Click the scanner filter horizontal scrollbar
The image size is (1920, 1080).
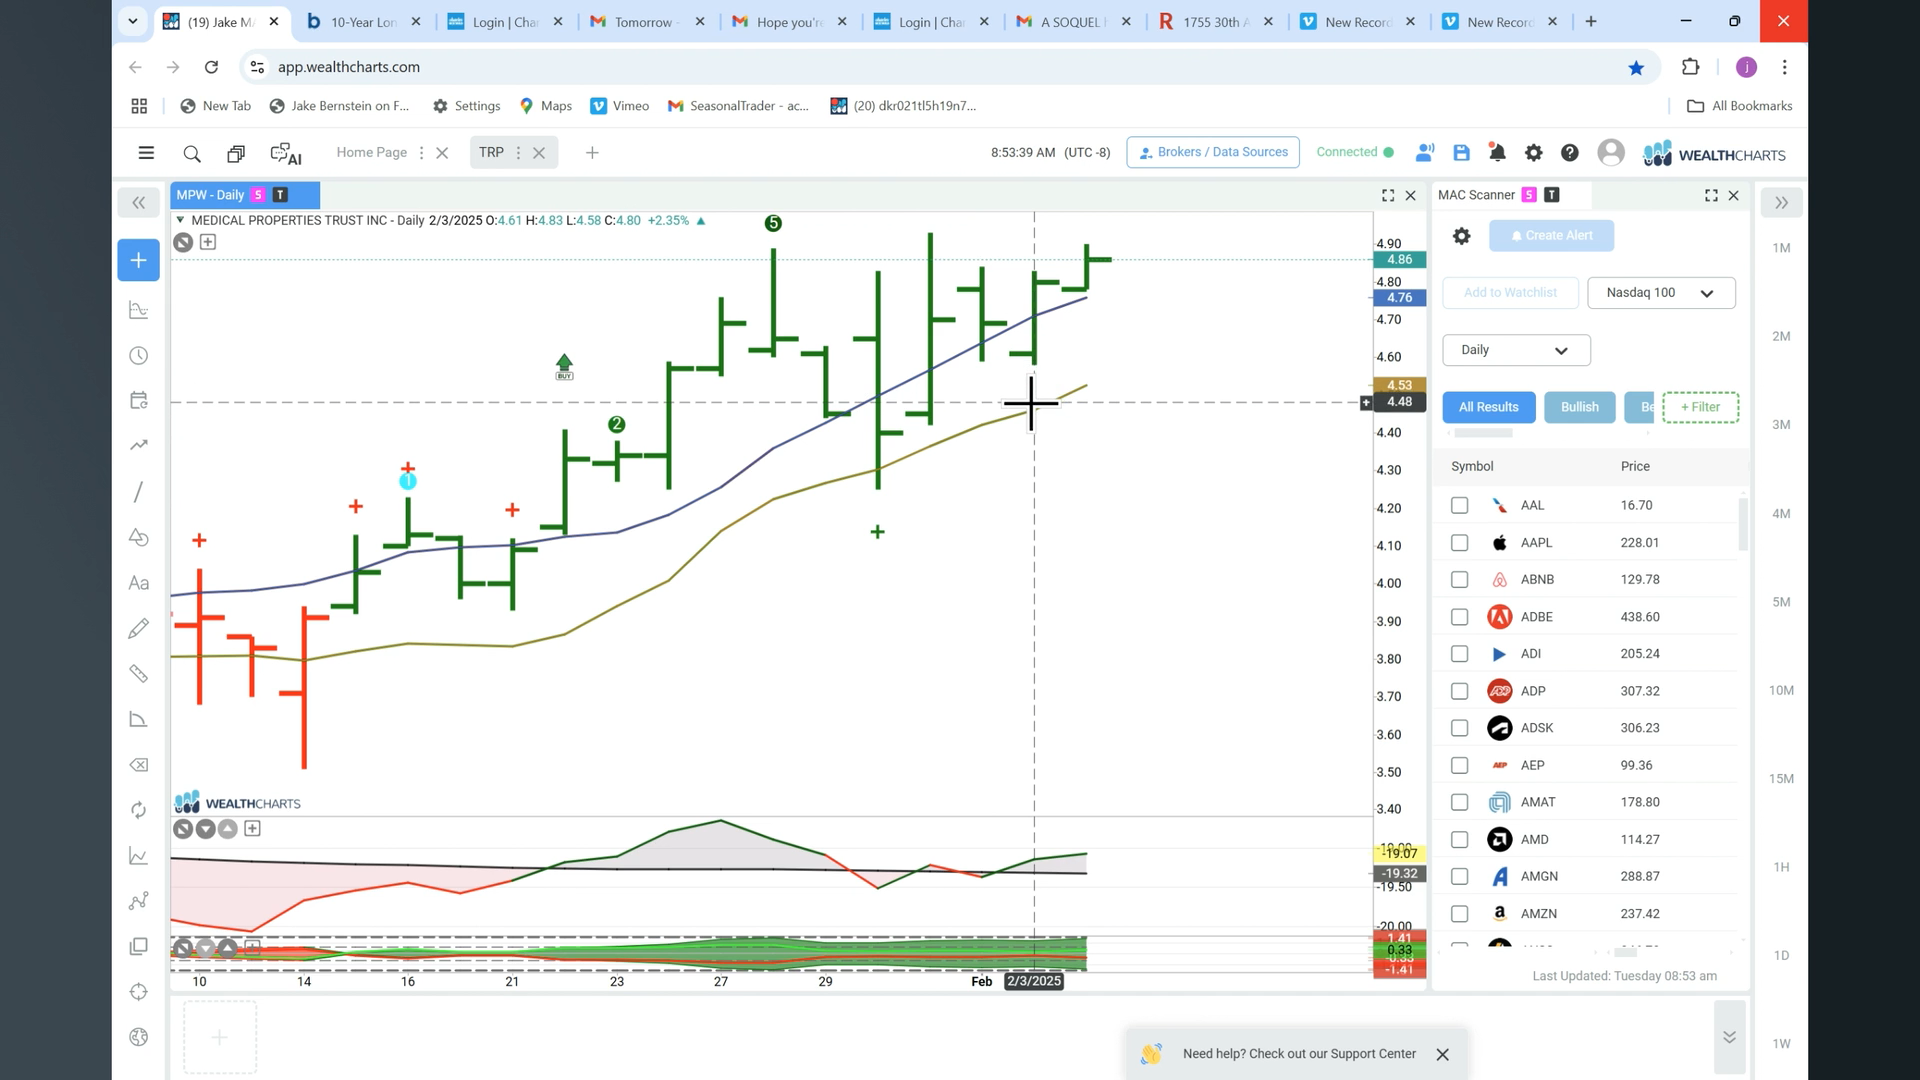click(1483, 434)
